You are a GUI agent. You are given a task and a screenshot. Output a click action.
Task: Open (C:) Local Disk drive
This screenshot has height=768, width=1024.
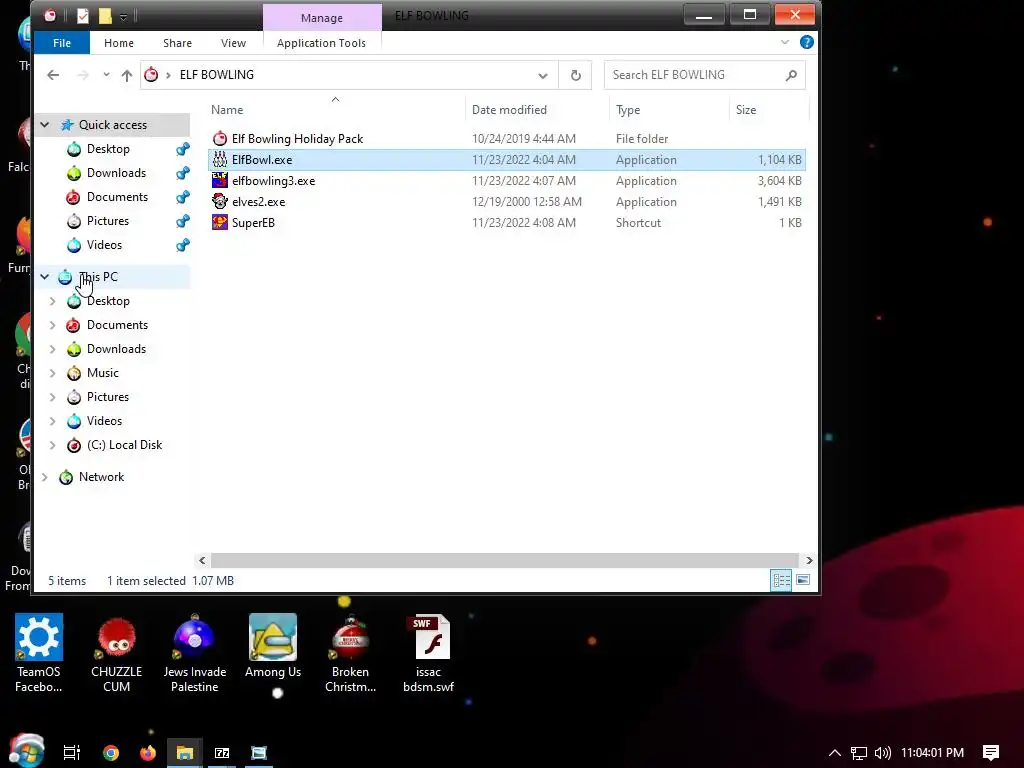coord(124,445)
